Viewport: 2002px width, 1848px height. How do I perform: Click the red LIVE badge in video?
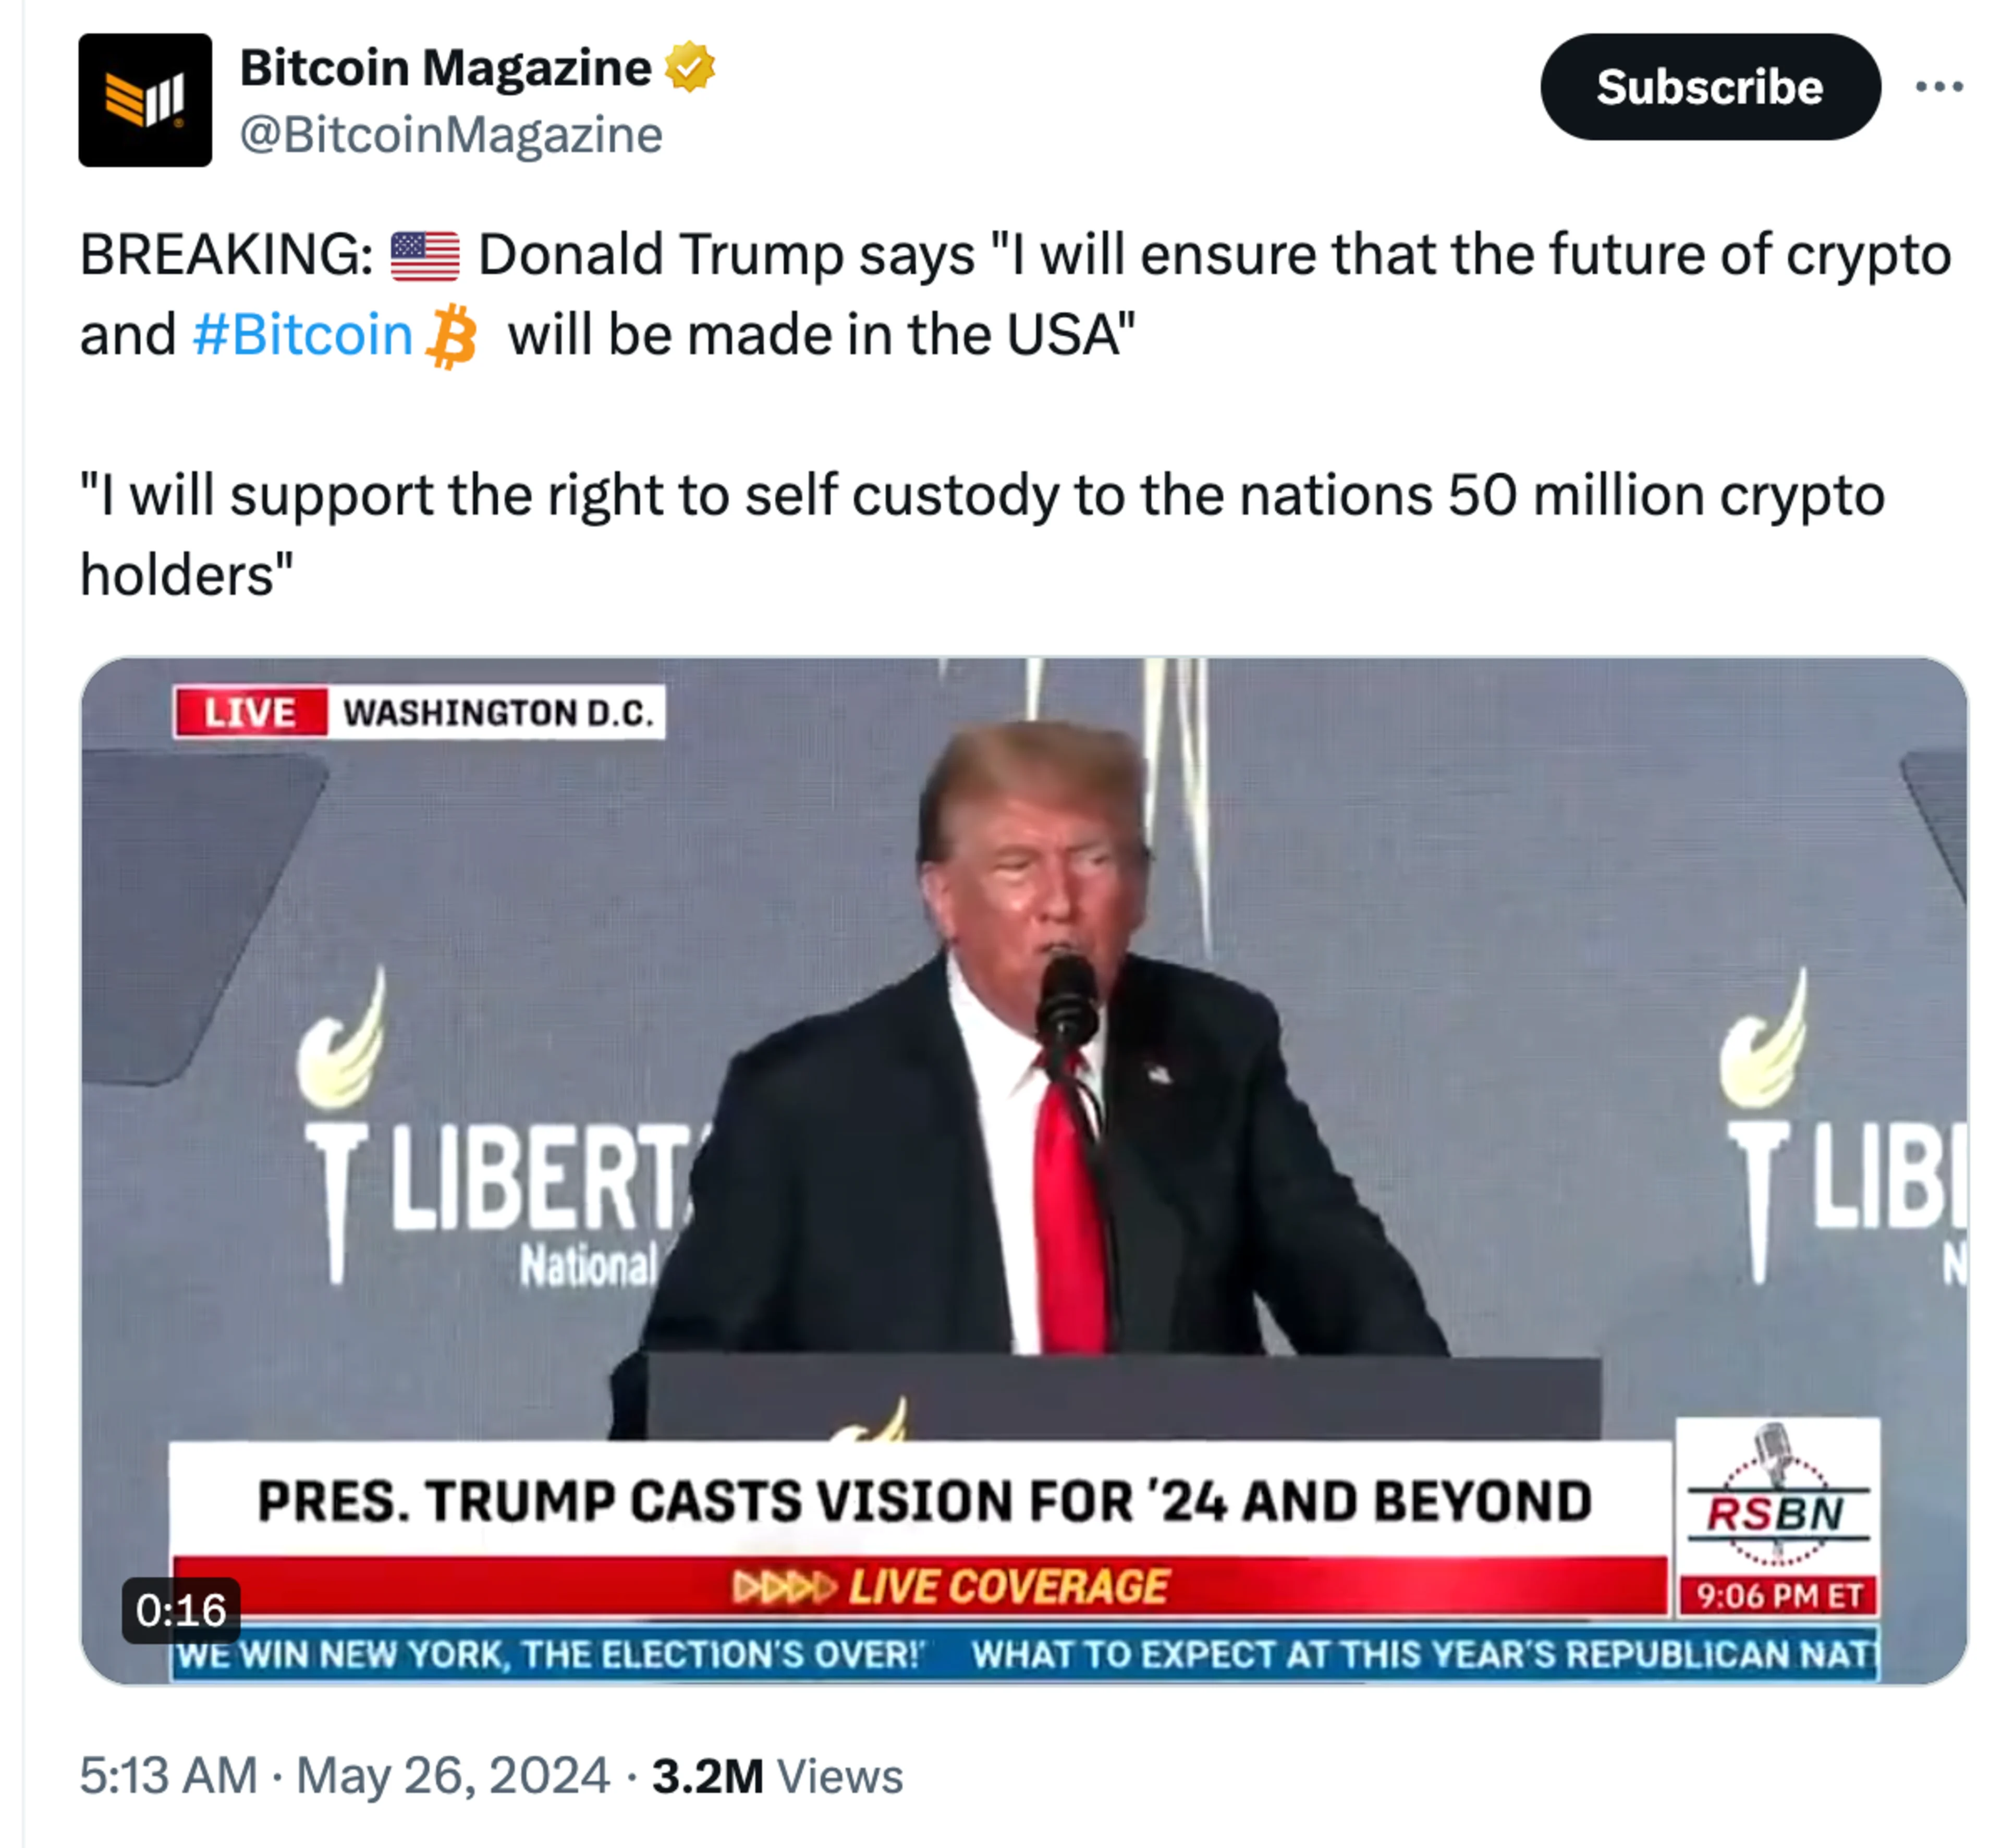click(x=250, y=713)
